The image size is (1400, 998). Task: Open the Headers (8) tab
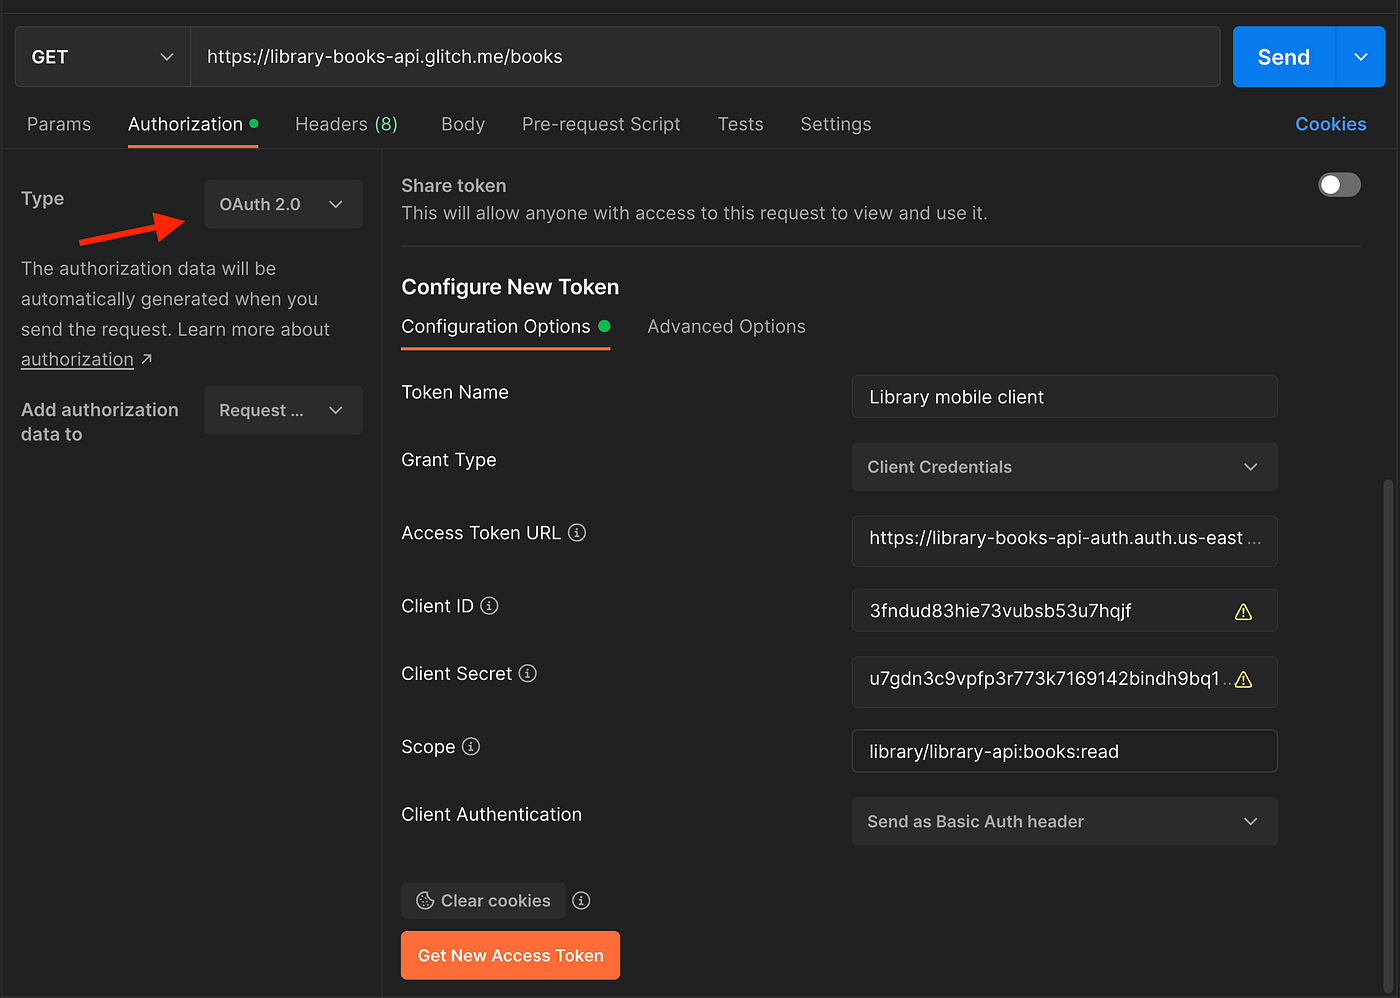[x=346, y=124]
